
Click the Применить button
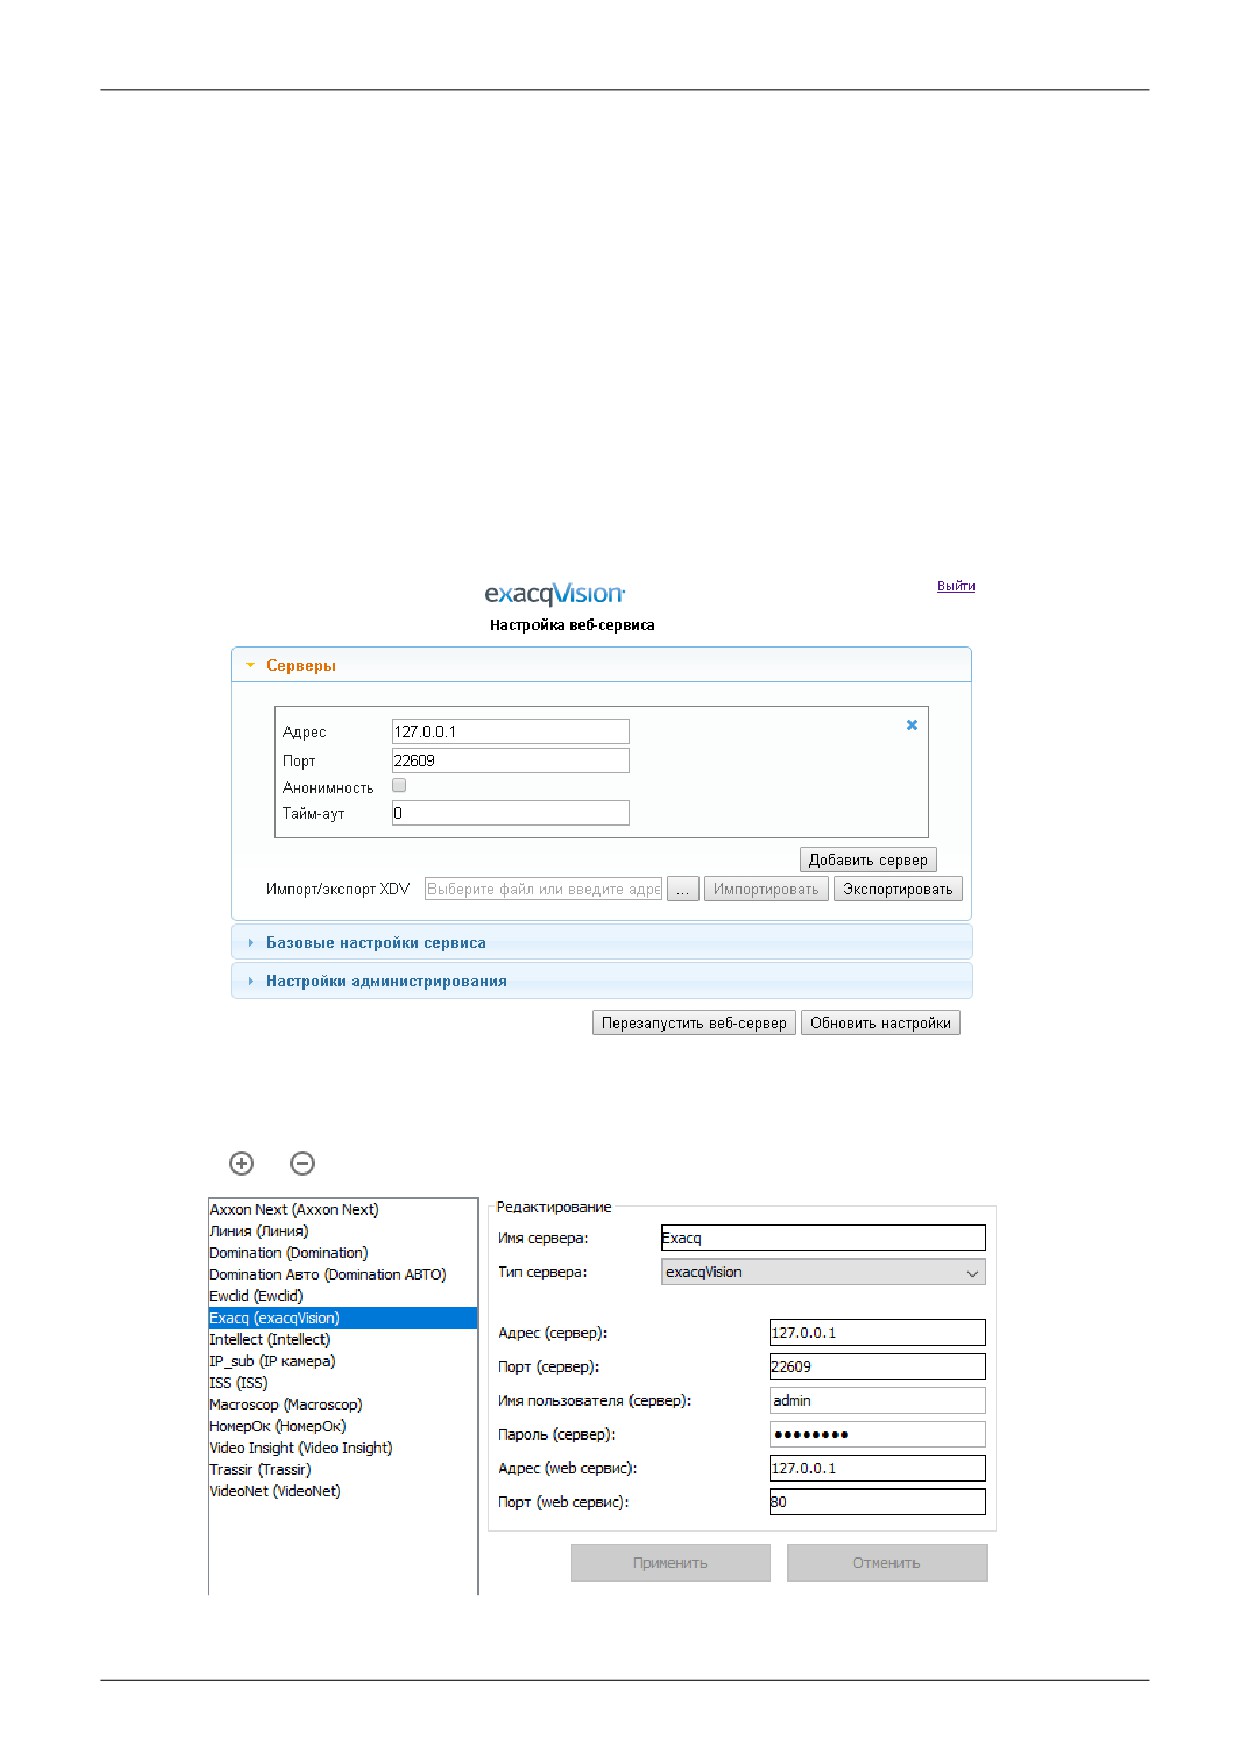pyautogui.click(x=671, y=1563)
